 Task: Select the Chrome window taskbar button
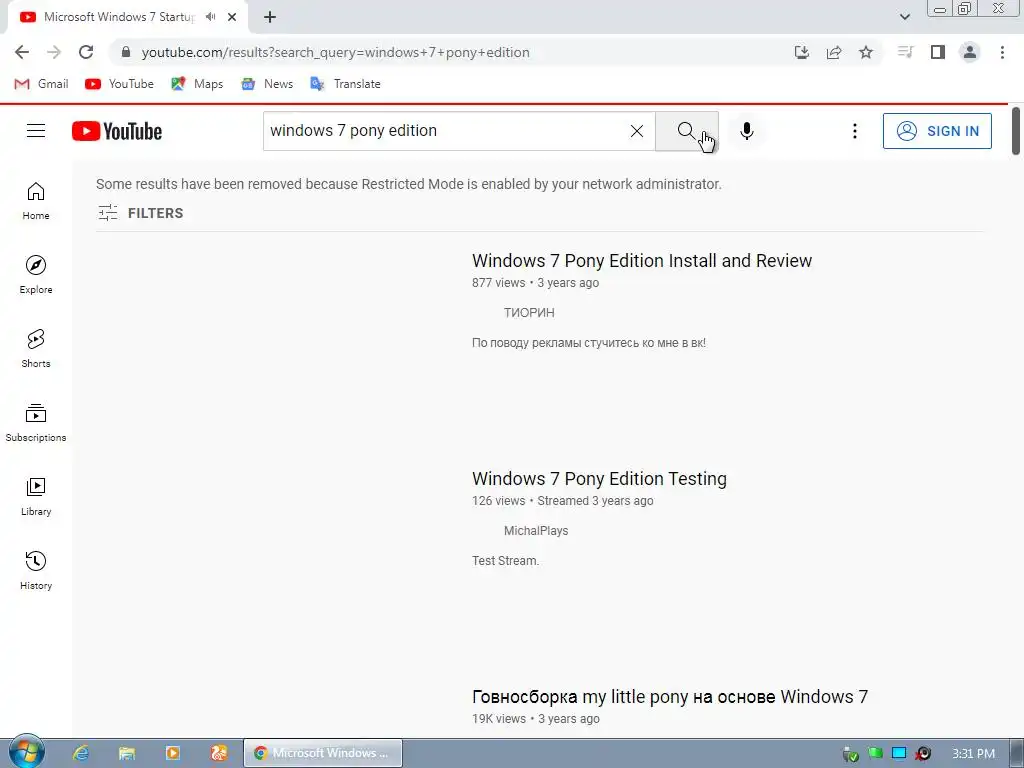[323, 753]
